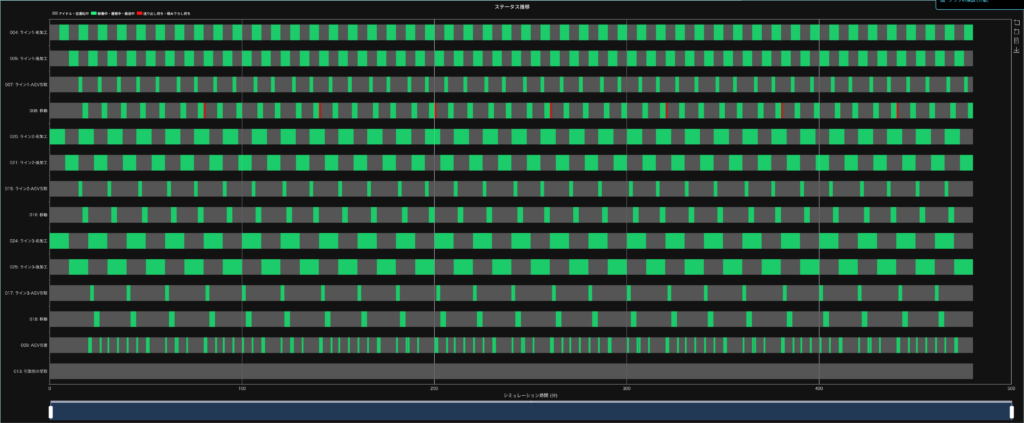Click the 400 tick label on time axis
The height and width of the screenshot is (423, 1024).
pyautogui.click(x=819, y=388)
